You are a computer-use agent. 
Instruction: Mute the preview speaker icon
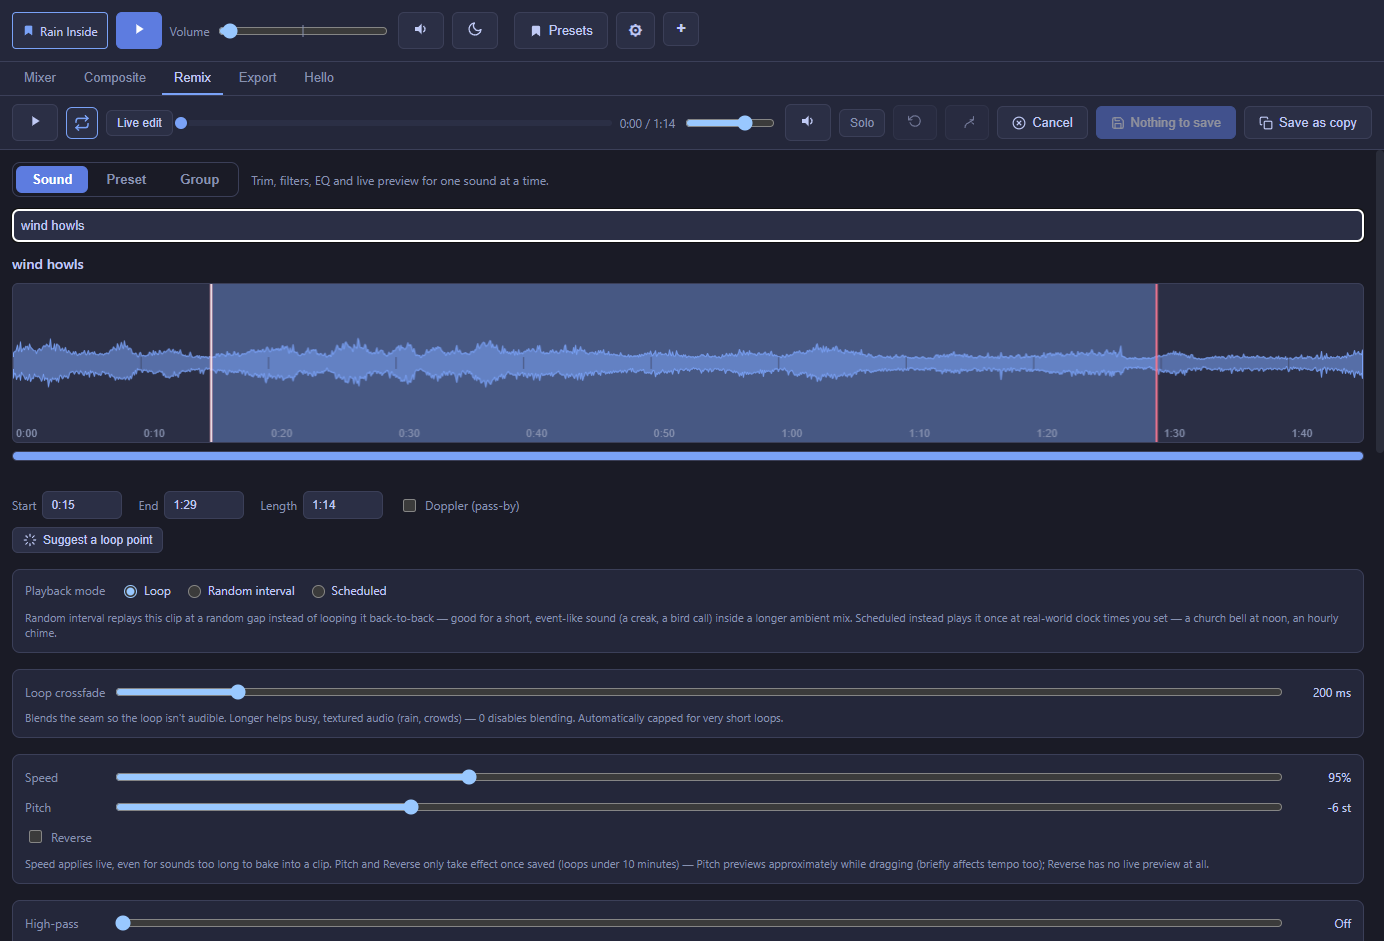[x=808, y=122]
